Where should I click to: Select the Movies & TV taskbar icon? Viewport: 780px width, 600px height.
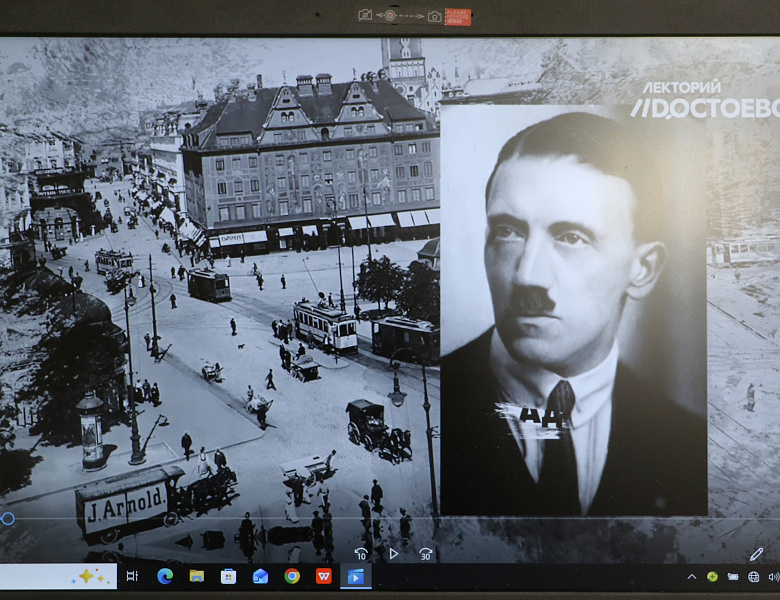coord(356,577)
